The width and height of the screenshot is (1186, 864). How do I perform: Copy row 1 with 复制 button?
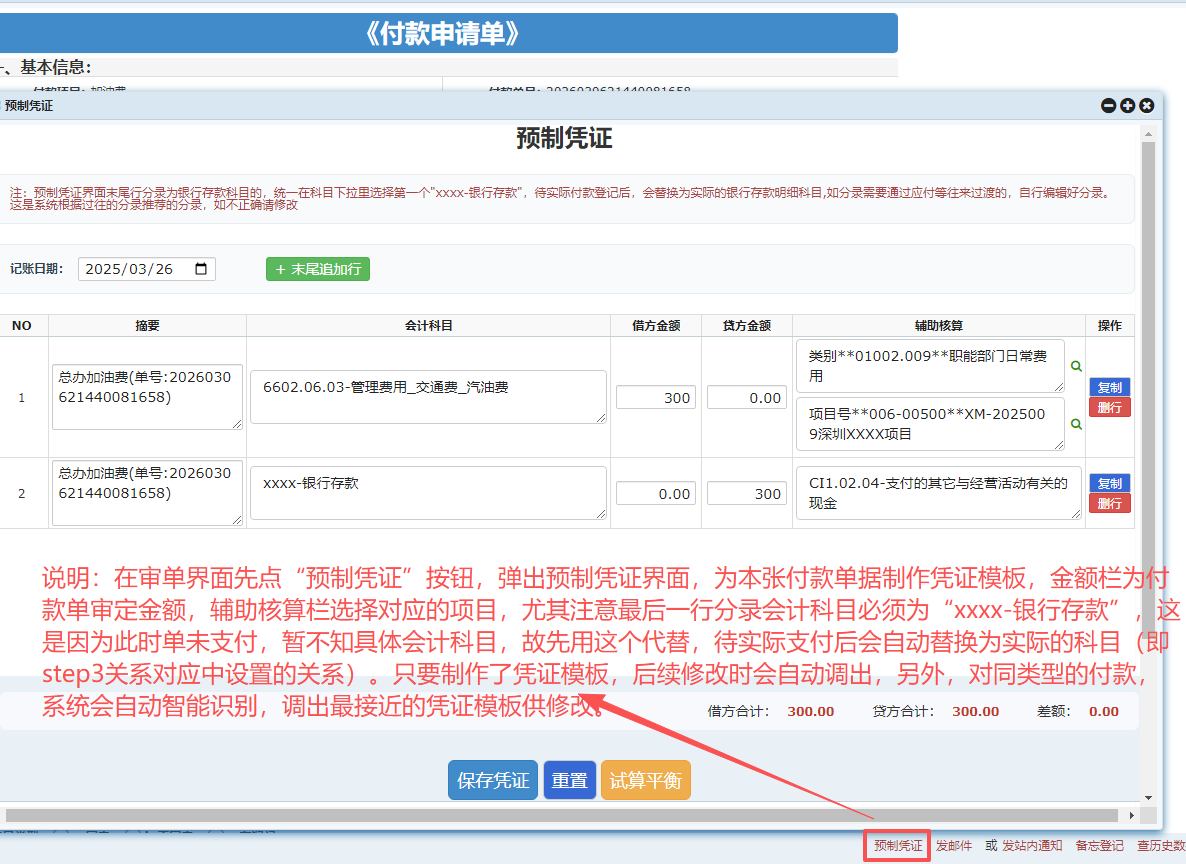[x=1109, y=387]
